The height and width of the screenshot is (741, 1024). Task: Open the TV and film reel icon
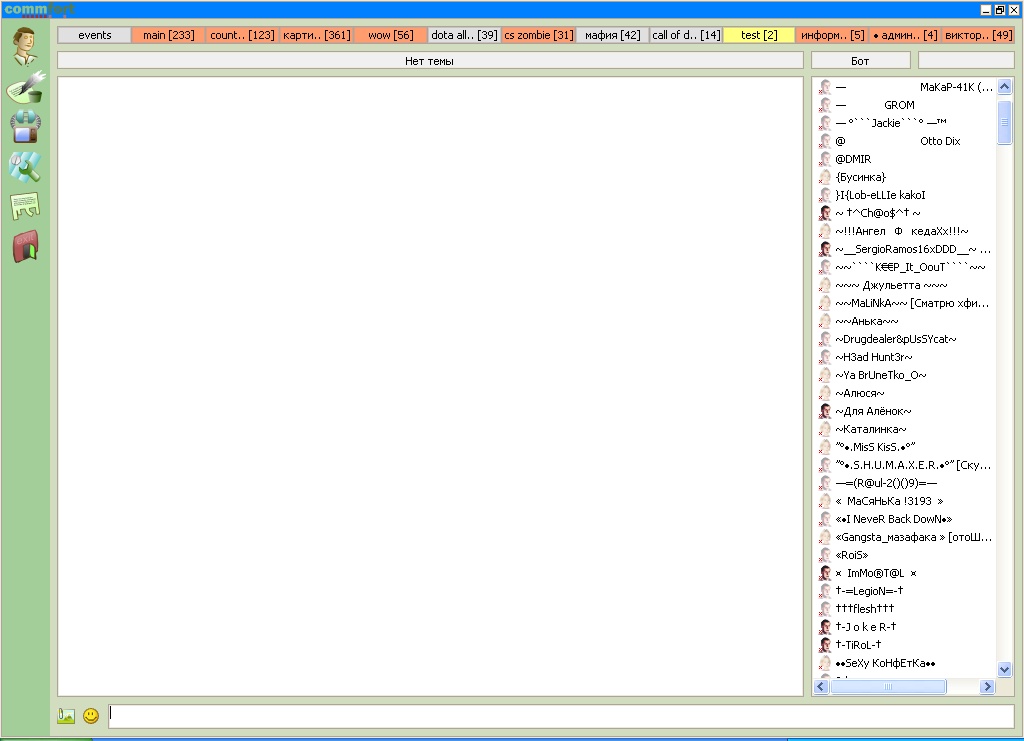25,126
